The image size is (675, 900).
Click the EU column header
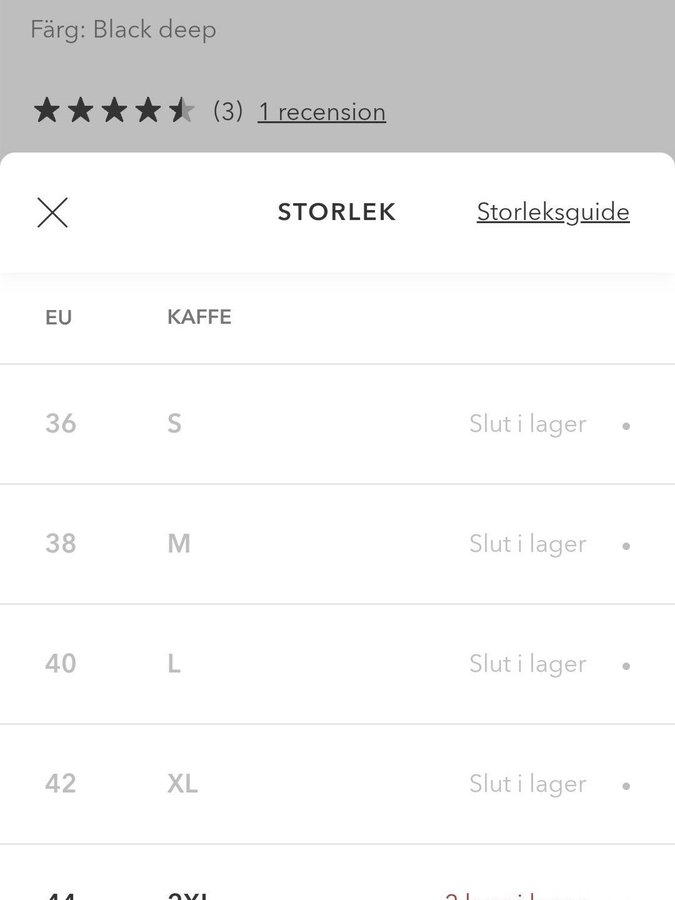point(59,318)
